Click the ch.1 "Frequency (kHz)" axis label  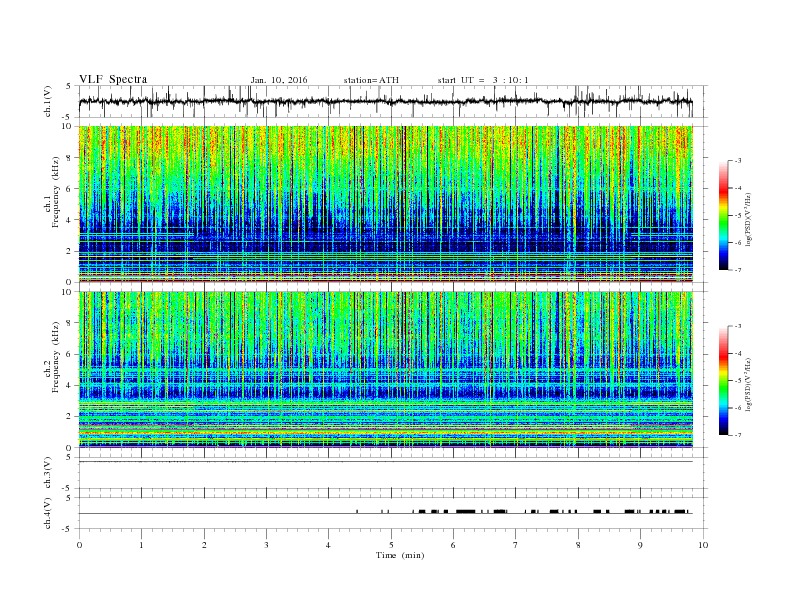[x=56, y=192]
